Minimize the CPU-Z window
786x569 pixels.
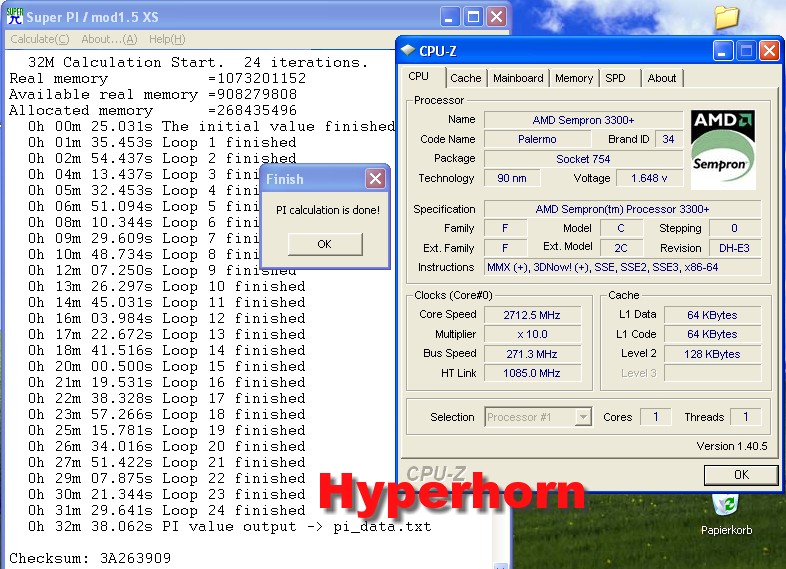pyautogui.click(x=722, y=51)
